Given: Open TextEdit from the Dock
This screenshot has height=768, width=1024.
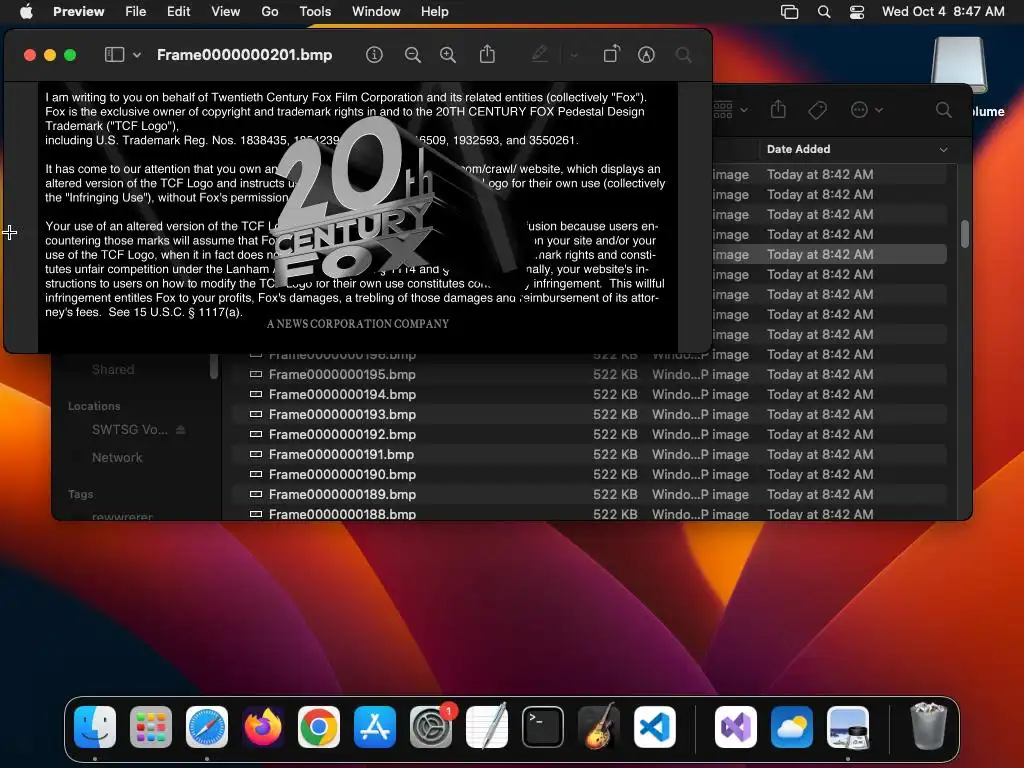Looking at the screenshot, I should (x=487, y=727).
